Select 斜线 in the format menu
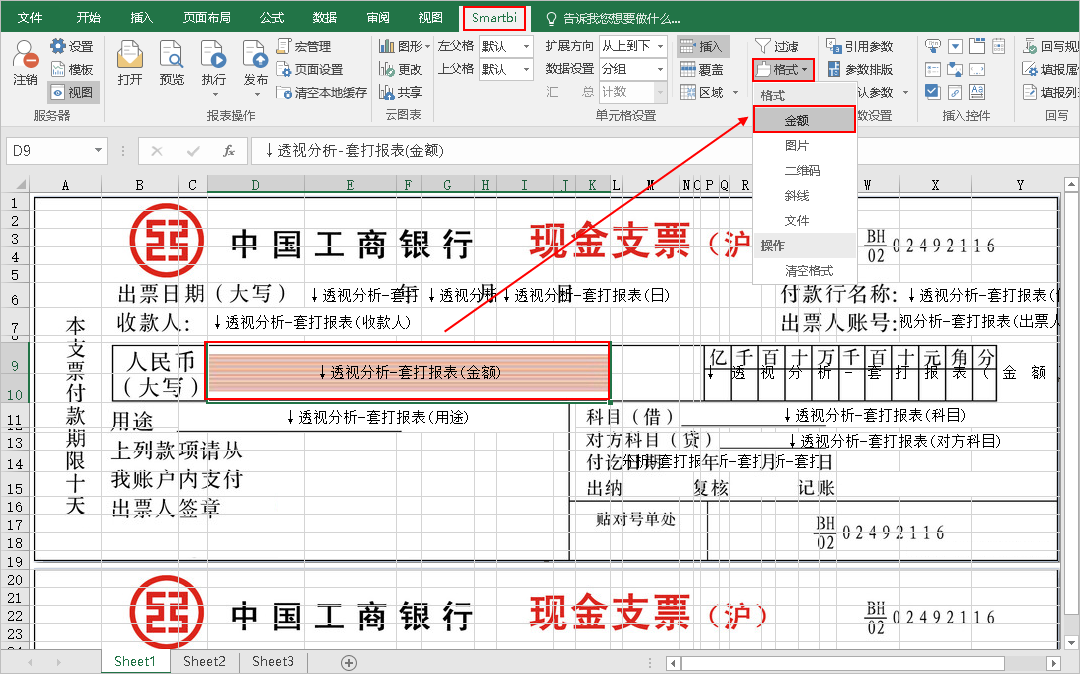Viewport: 1080px width, 674px height. click(x=804, y=196)
